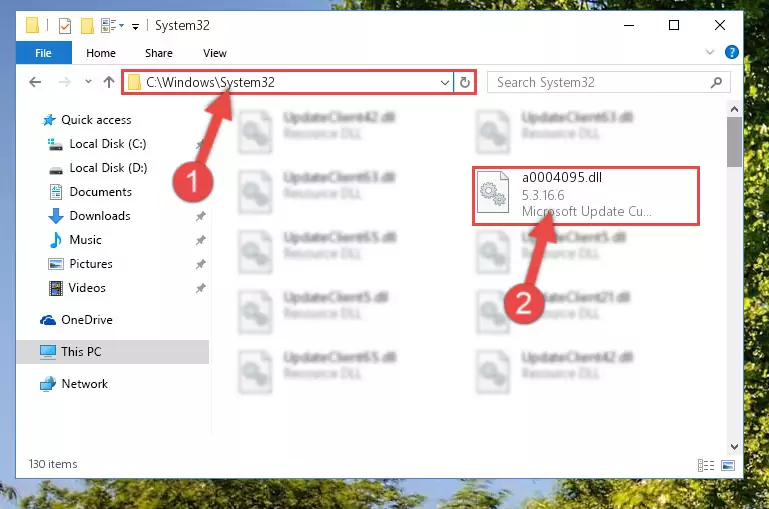Expand the ribbon using the chevron
Image resolution: width=769 pixels, height=509 pixels.
coord(709,52)
